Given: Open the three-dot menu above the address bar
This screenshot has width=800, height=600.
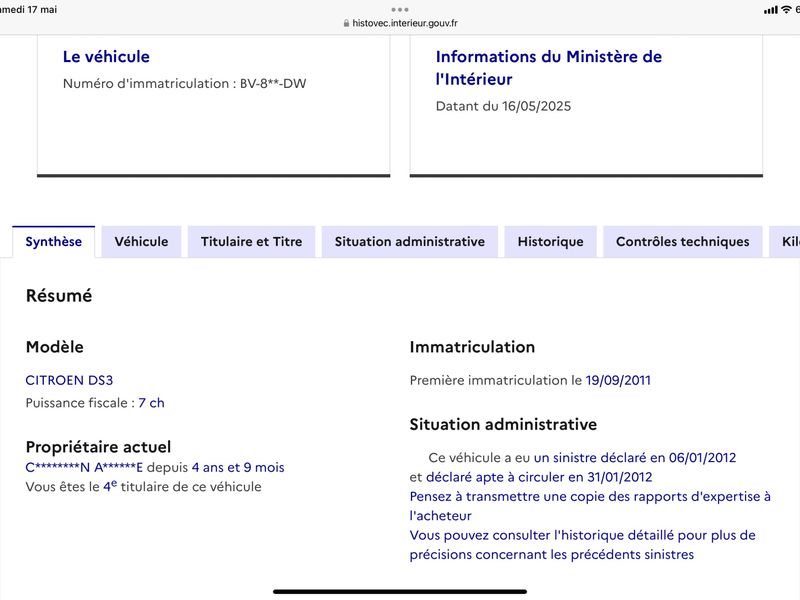Looking at the screenshot, I should click(400, 9).
